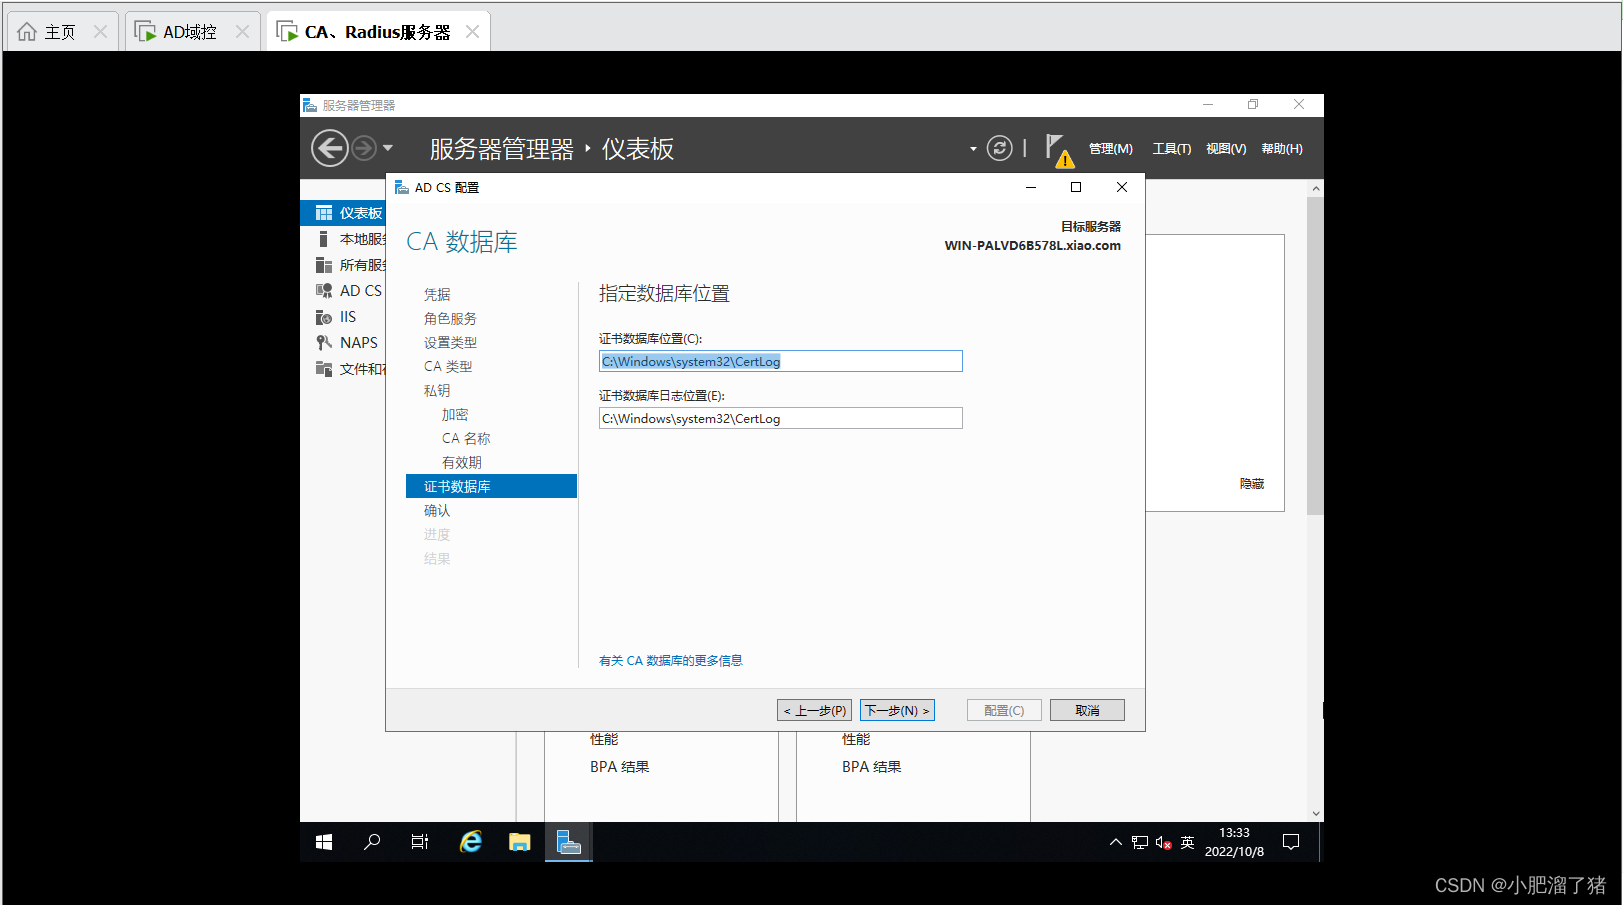Open the 管理(M) menu
This screenshot has width=1623, height=905.
click(1110, 149)
